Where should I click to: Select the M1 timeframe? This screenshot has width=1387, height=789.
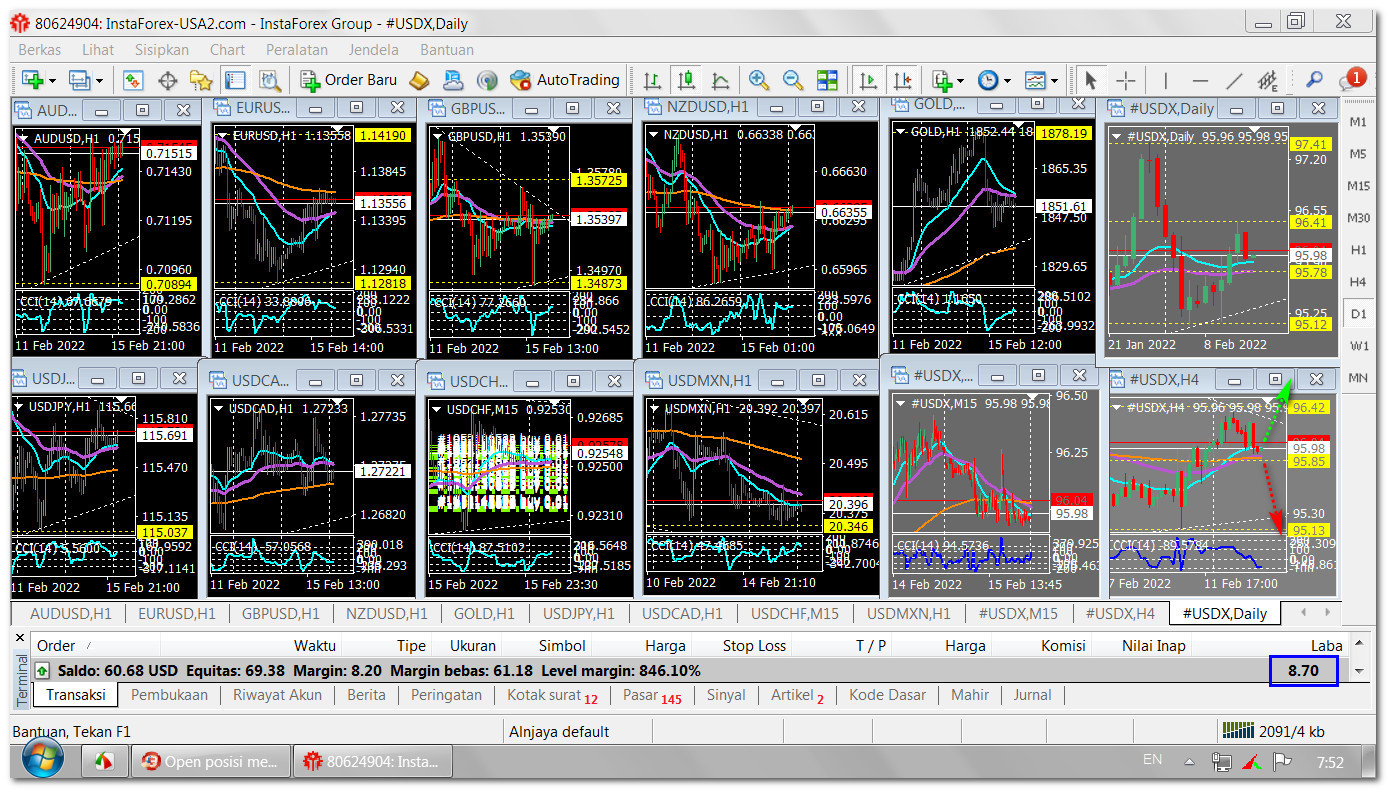1358,122
